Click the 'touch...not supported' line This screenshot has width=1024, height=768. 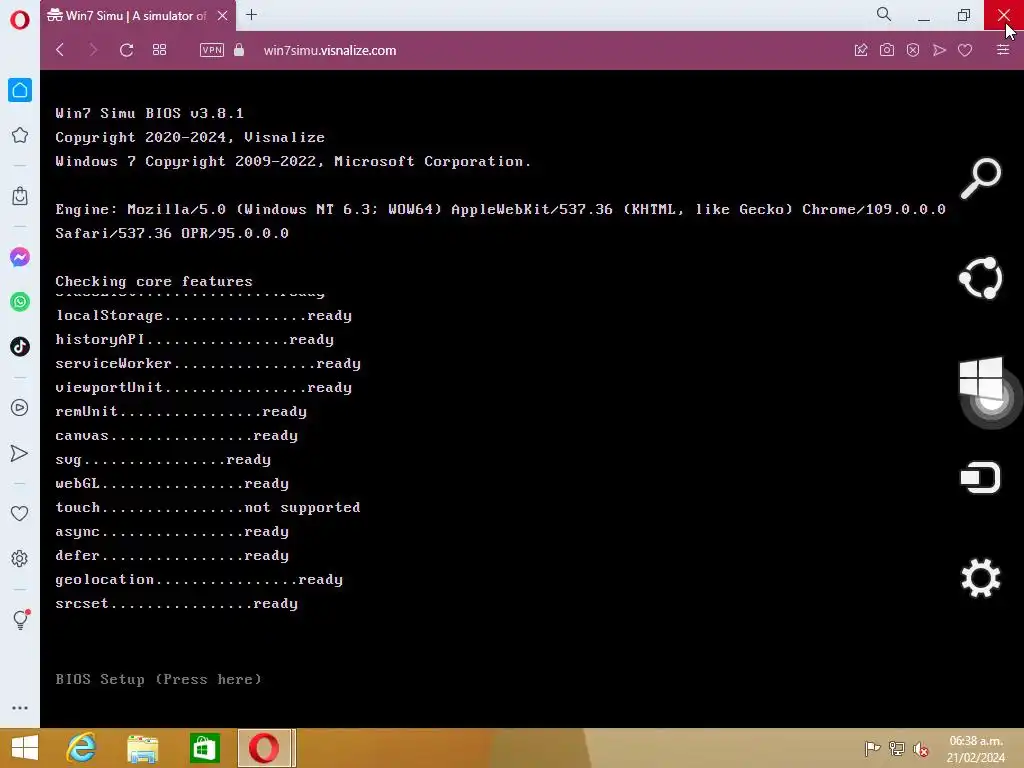(x=208, y=507)
